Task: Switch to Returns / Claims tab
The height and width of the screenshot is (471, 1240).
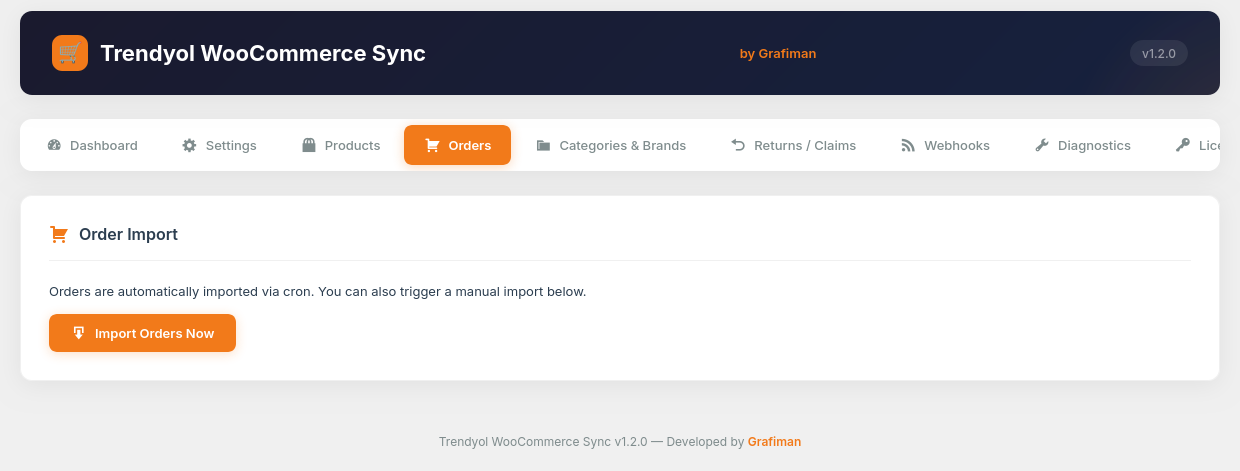Action: coord(794,145)
